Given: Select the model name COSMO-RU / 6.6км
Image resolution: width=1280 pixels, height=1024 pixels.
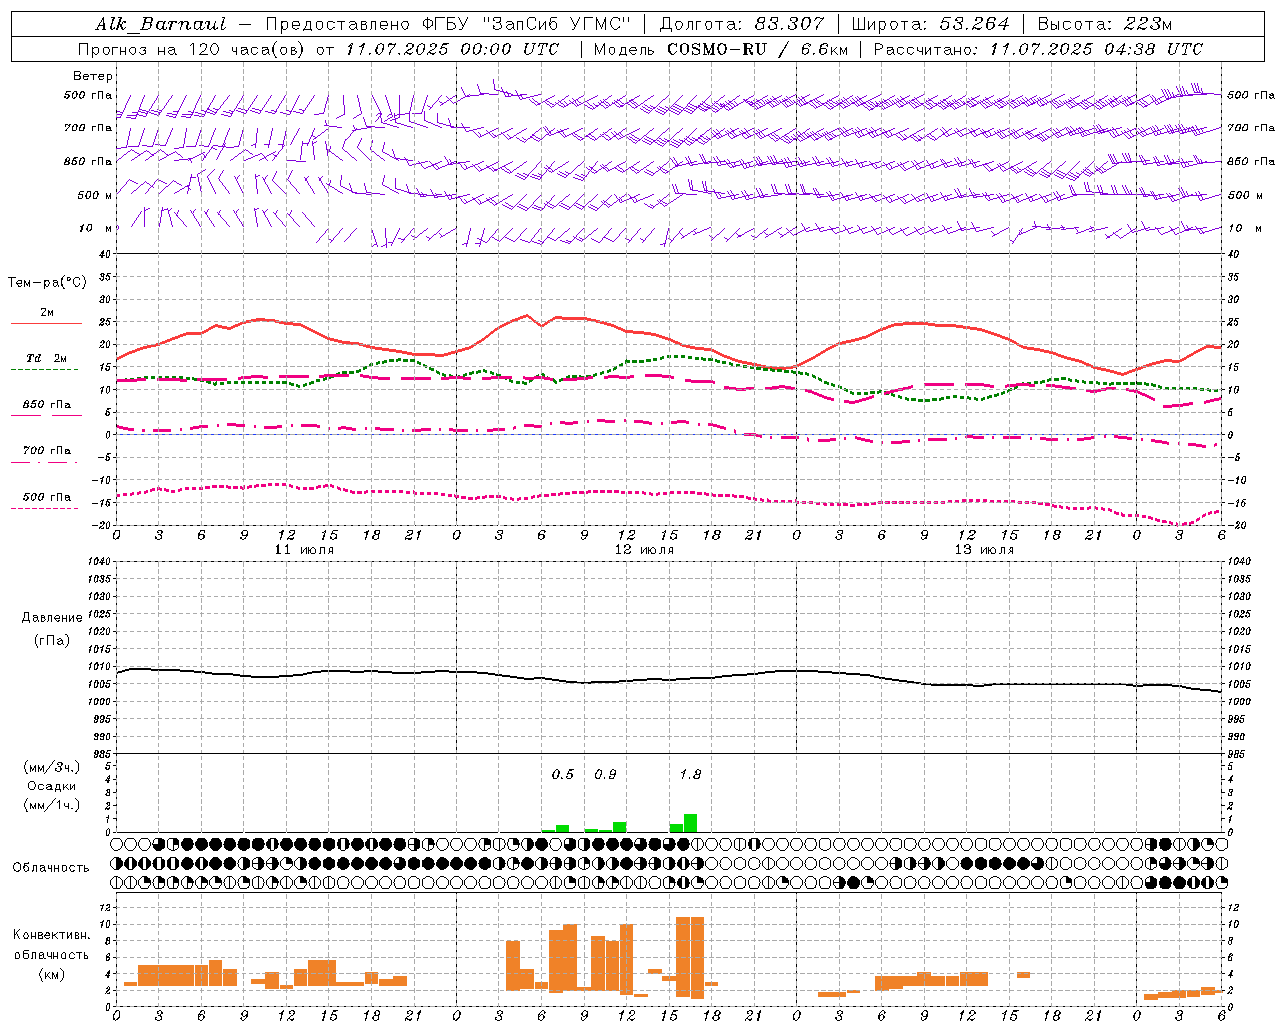Looking at the screenshot, I should tap(758, 49).
